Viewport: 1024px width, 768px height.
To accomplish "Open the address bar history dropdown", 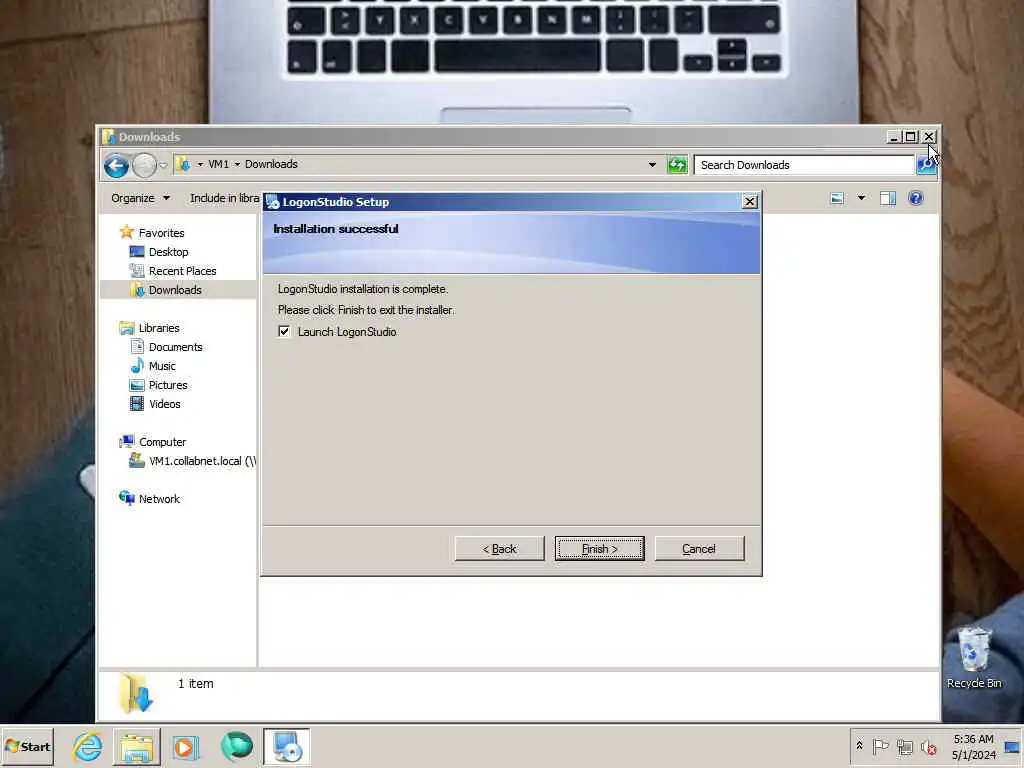I will tap(652, 165).
